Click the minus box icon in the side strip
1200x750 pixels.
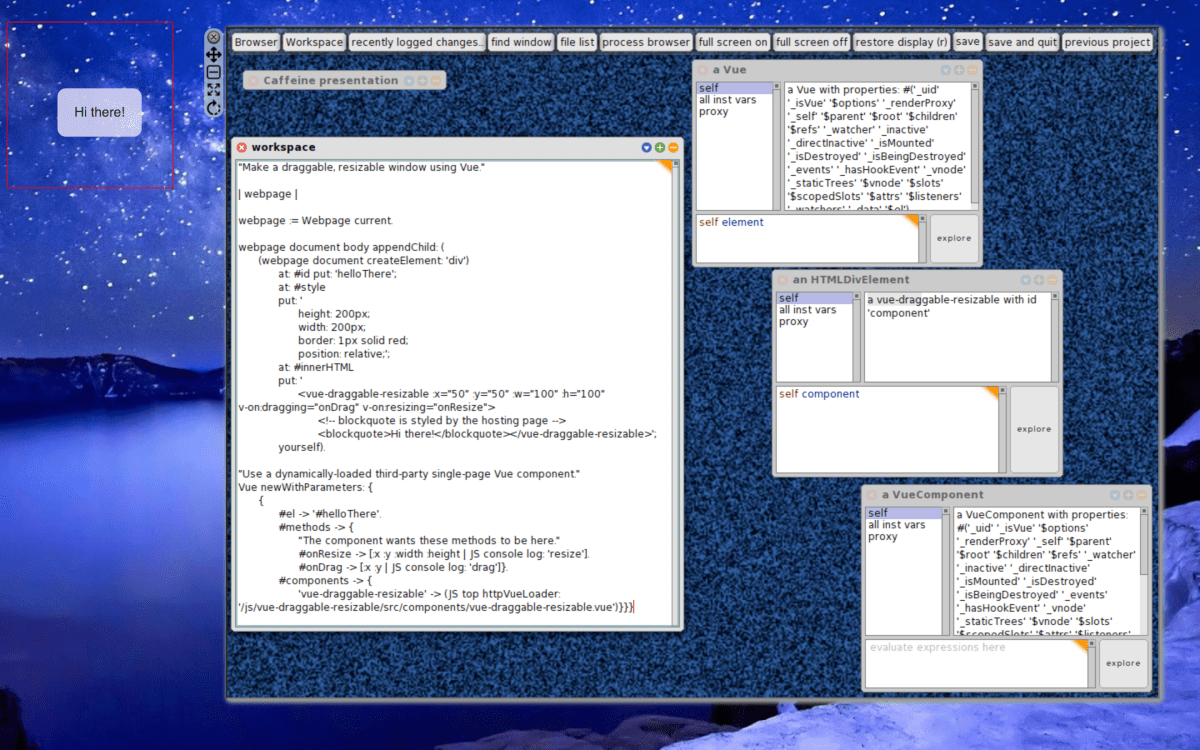[x=213, y=72]
